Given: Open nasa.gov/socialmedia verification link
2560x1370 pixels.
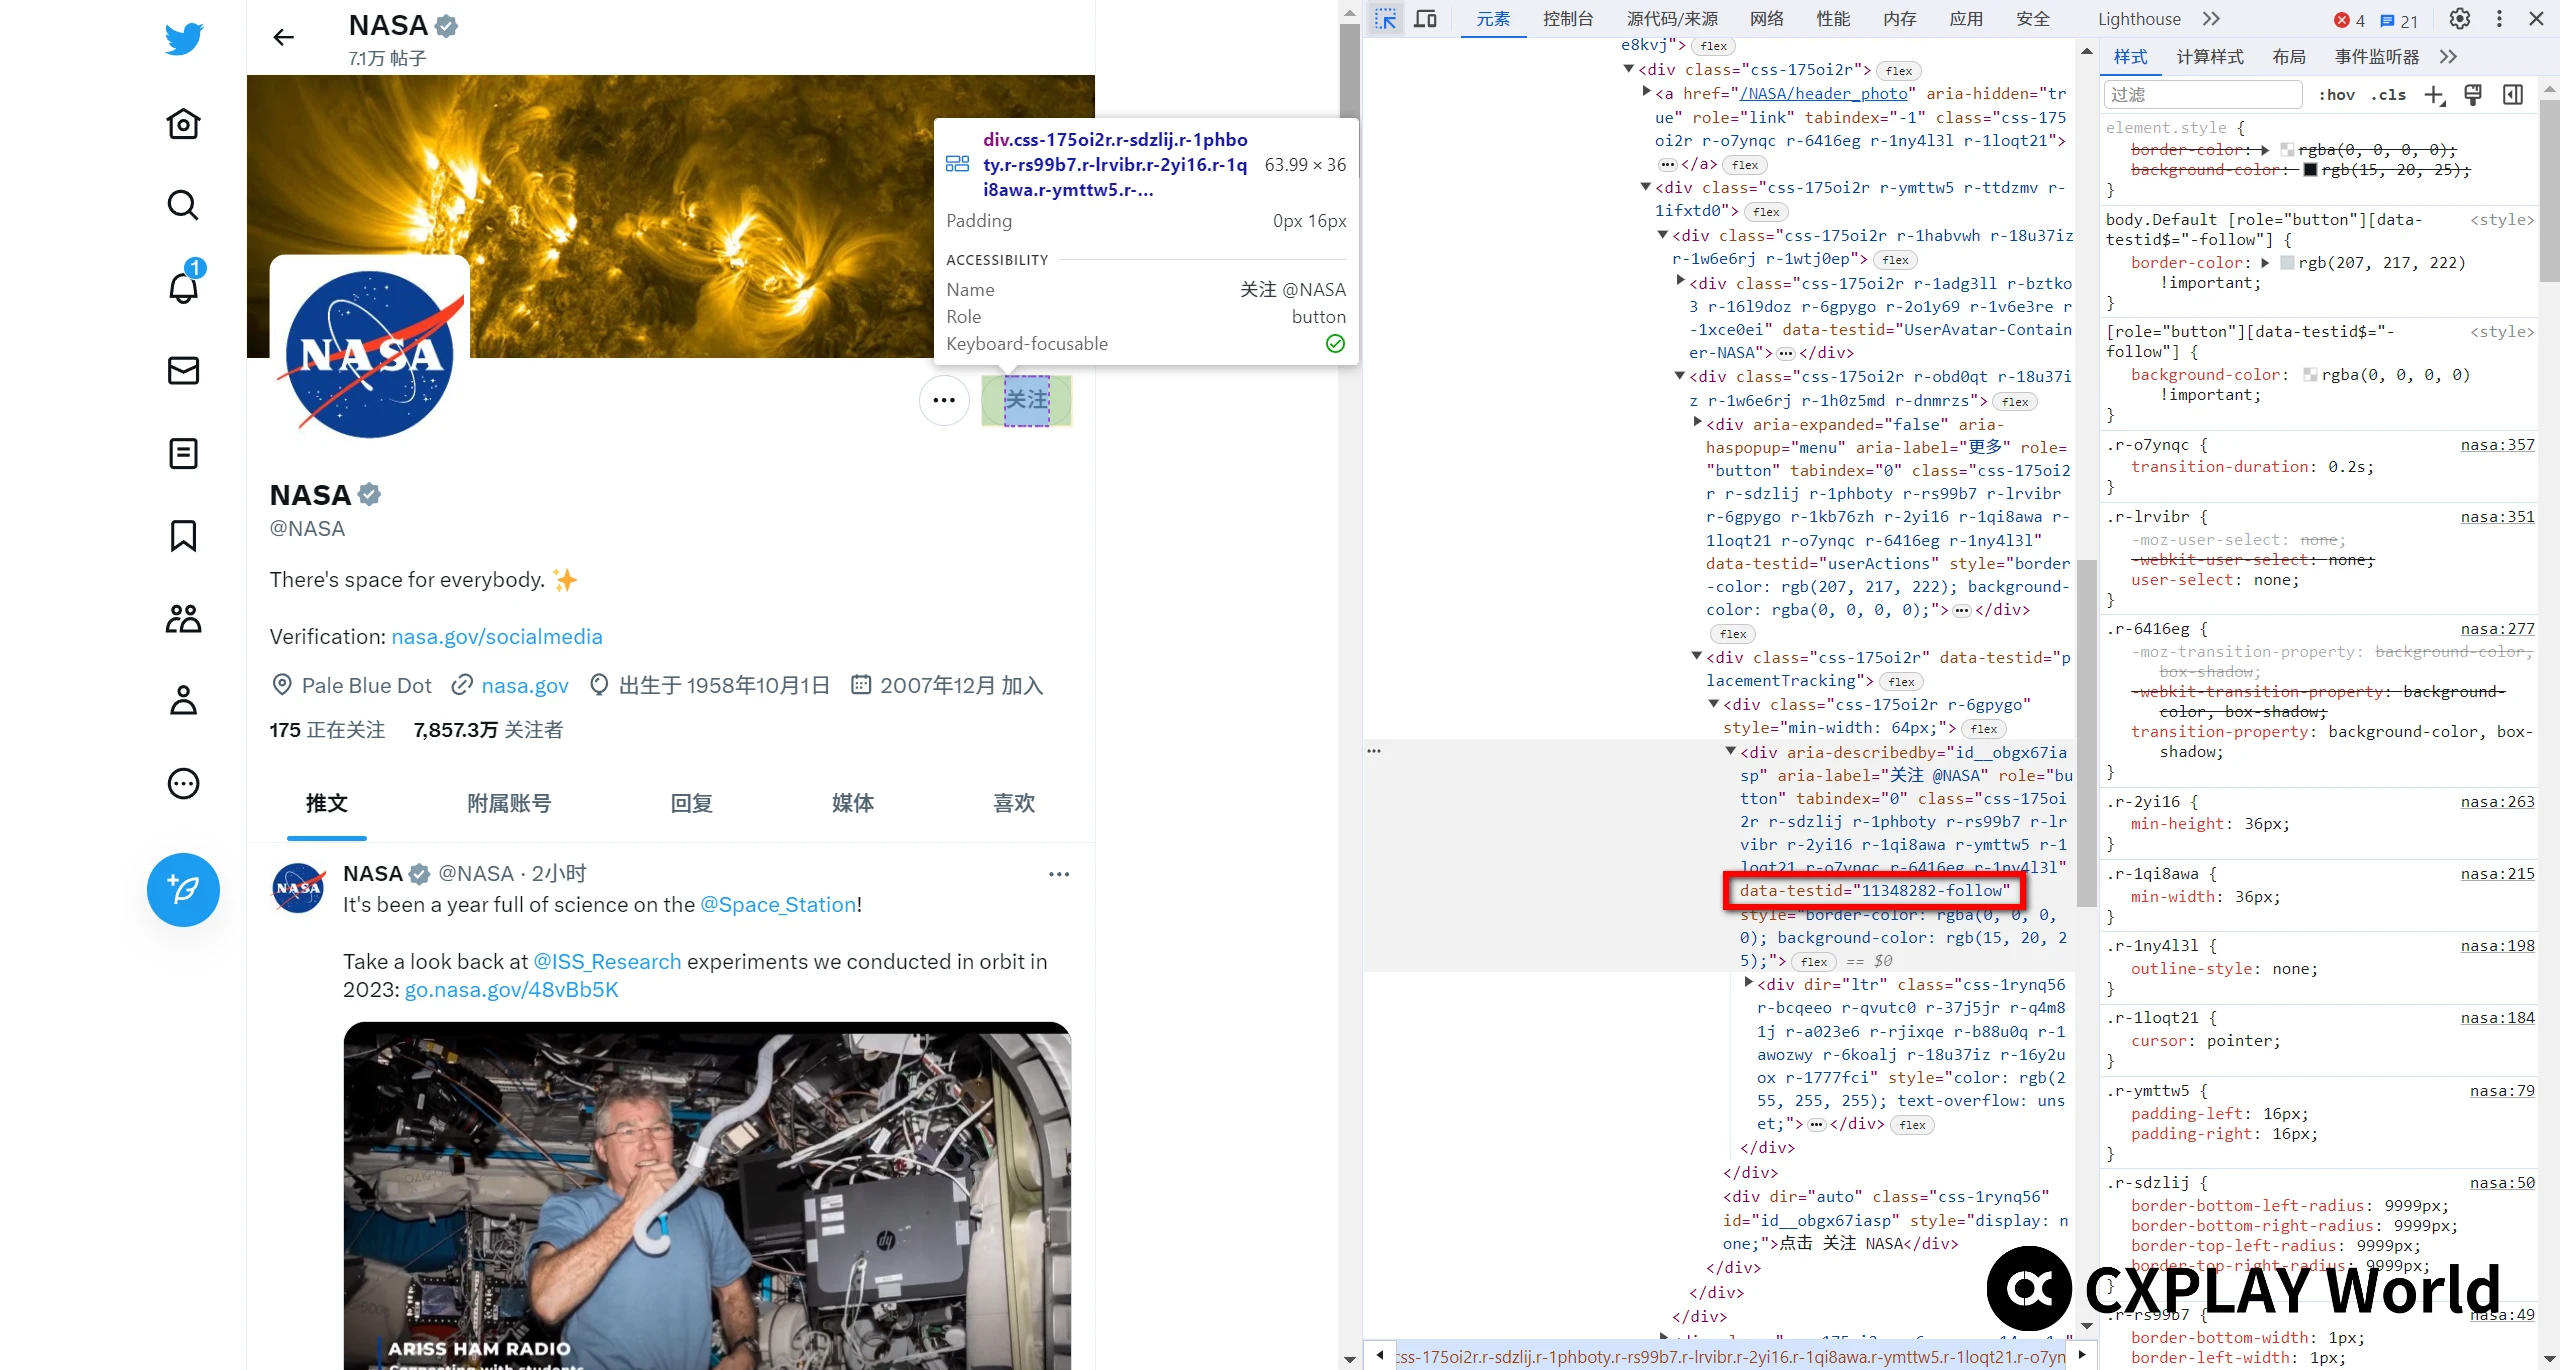Looking at the screenshot, I should (497, 637).
